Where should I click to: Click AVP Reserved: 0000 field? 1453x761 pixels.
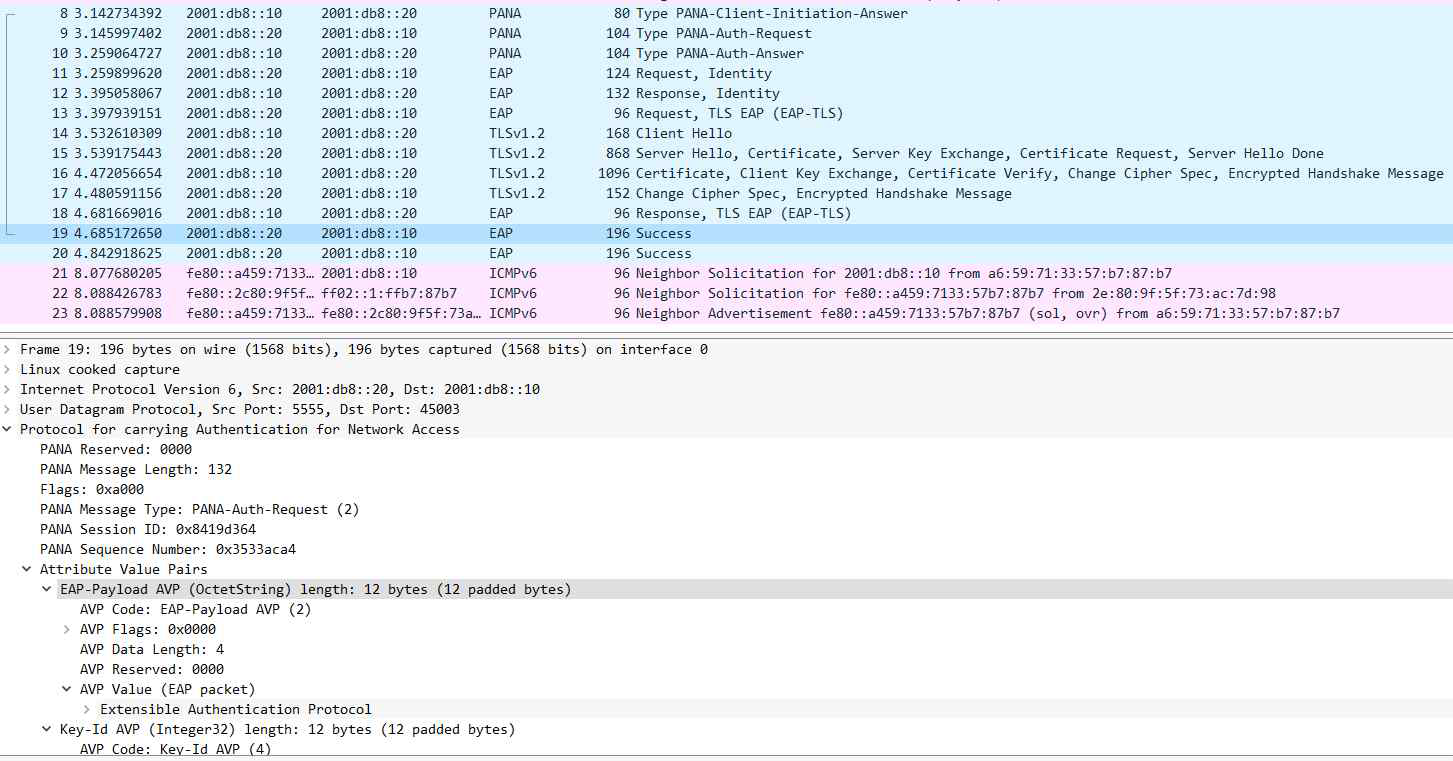pyautogui.click(x=152, y=669)
